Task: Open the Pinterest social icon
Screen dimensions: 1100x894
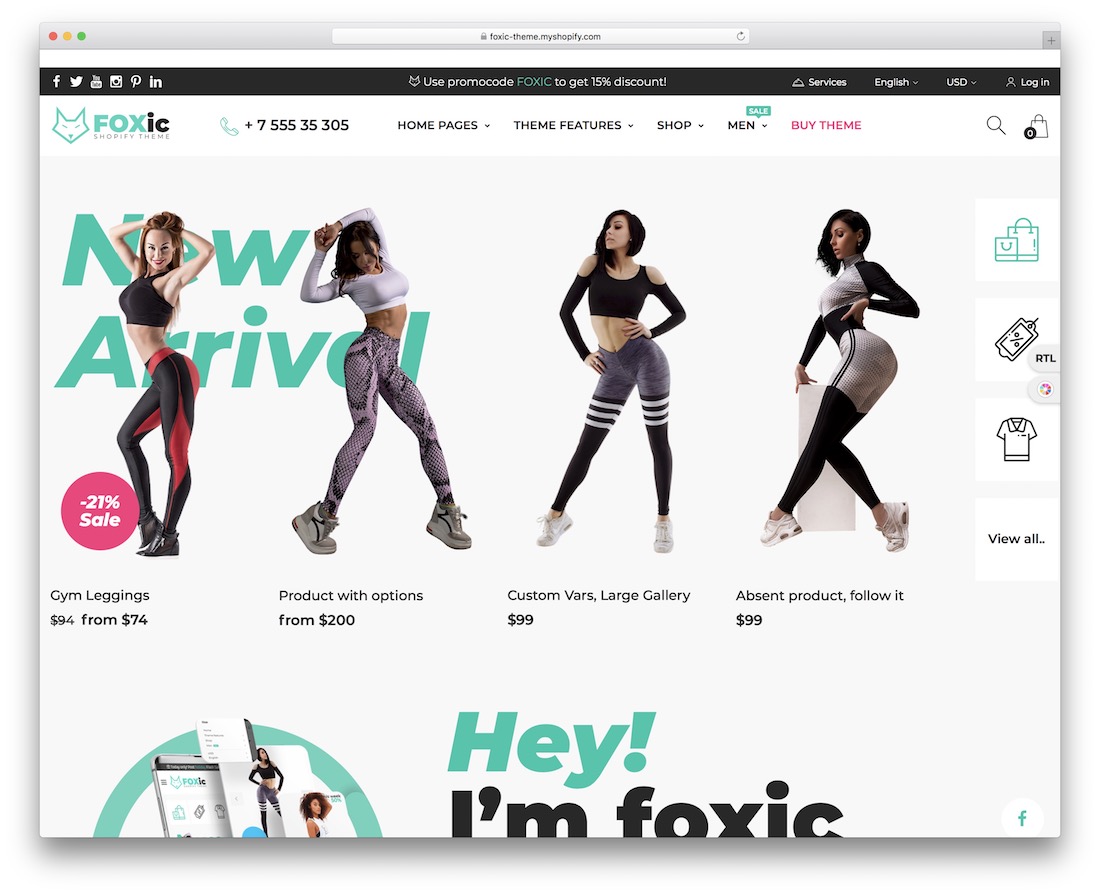Action: pyautogui.click(x=135, y=81)
